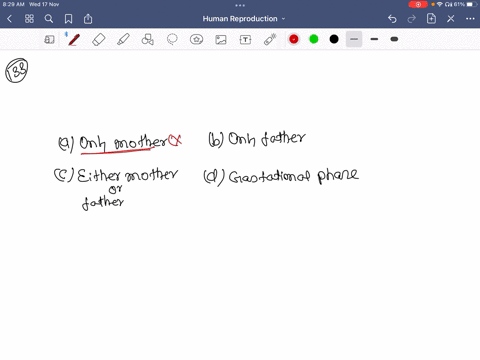Open the three-dot more options menu

470,19
